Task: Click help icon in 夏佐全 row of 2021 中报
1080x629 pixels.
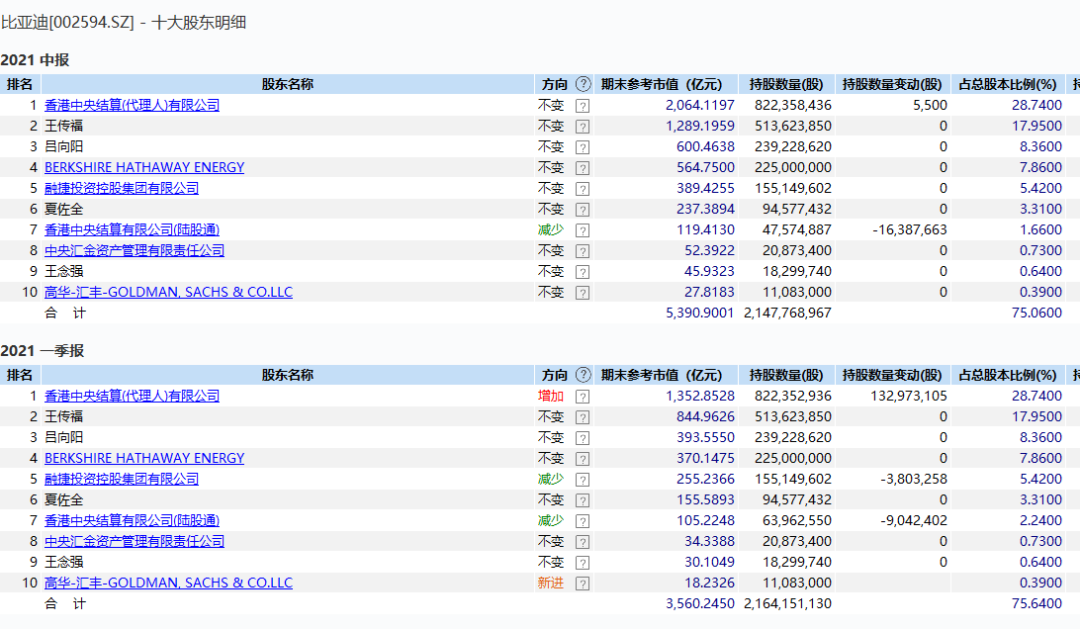Action: (x=582, y=210)
